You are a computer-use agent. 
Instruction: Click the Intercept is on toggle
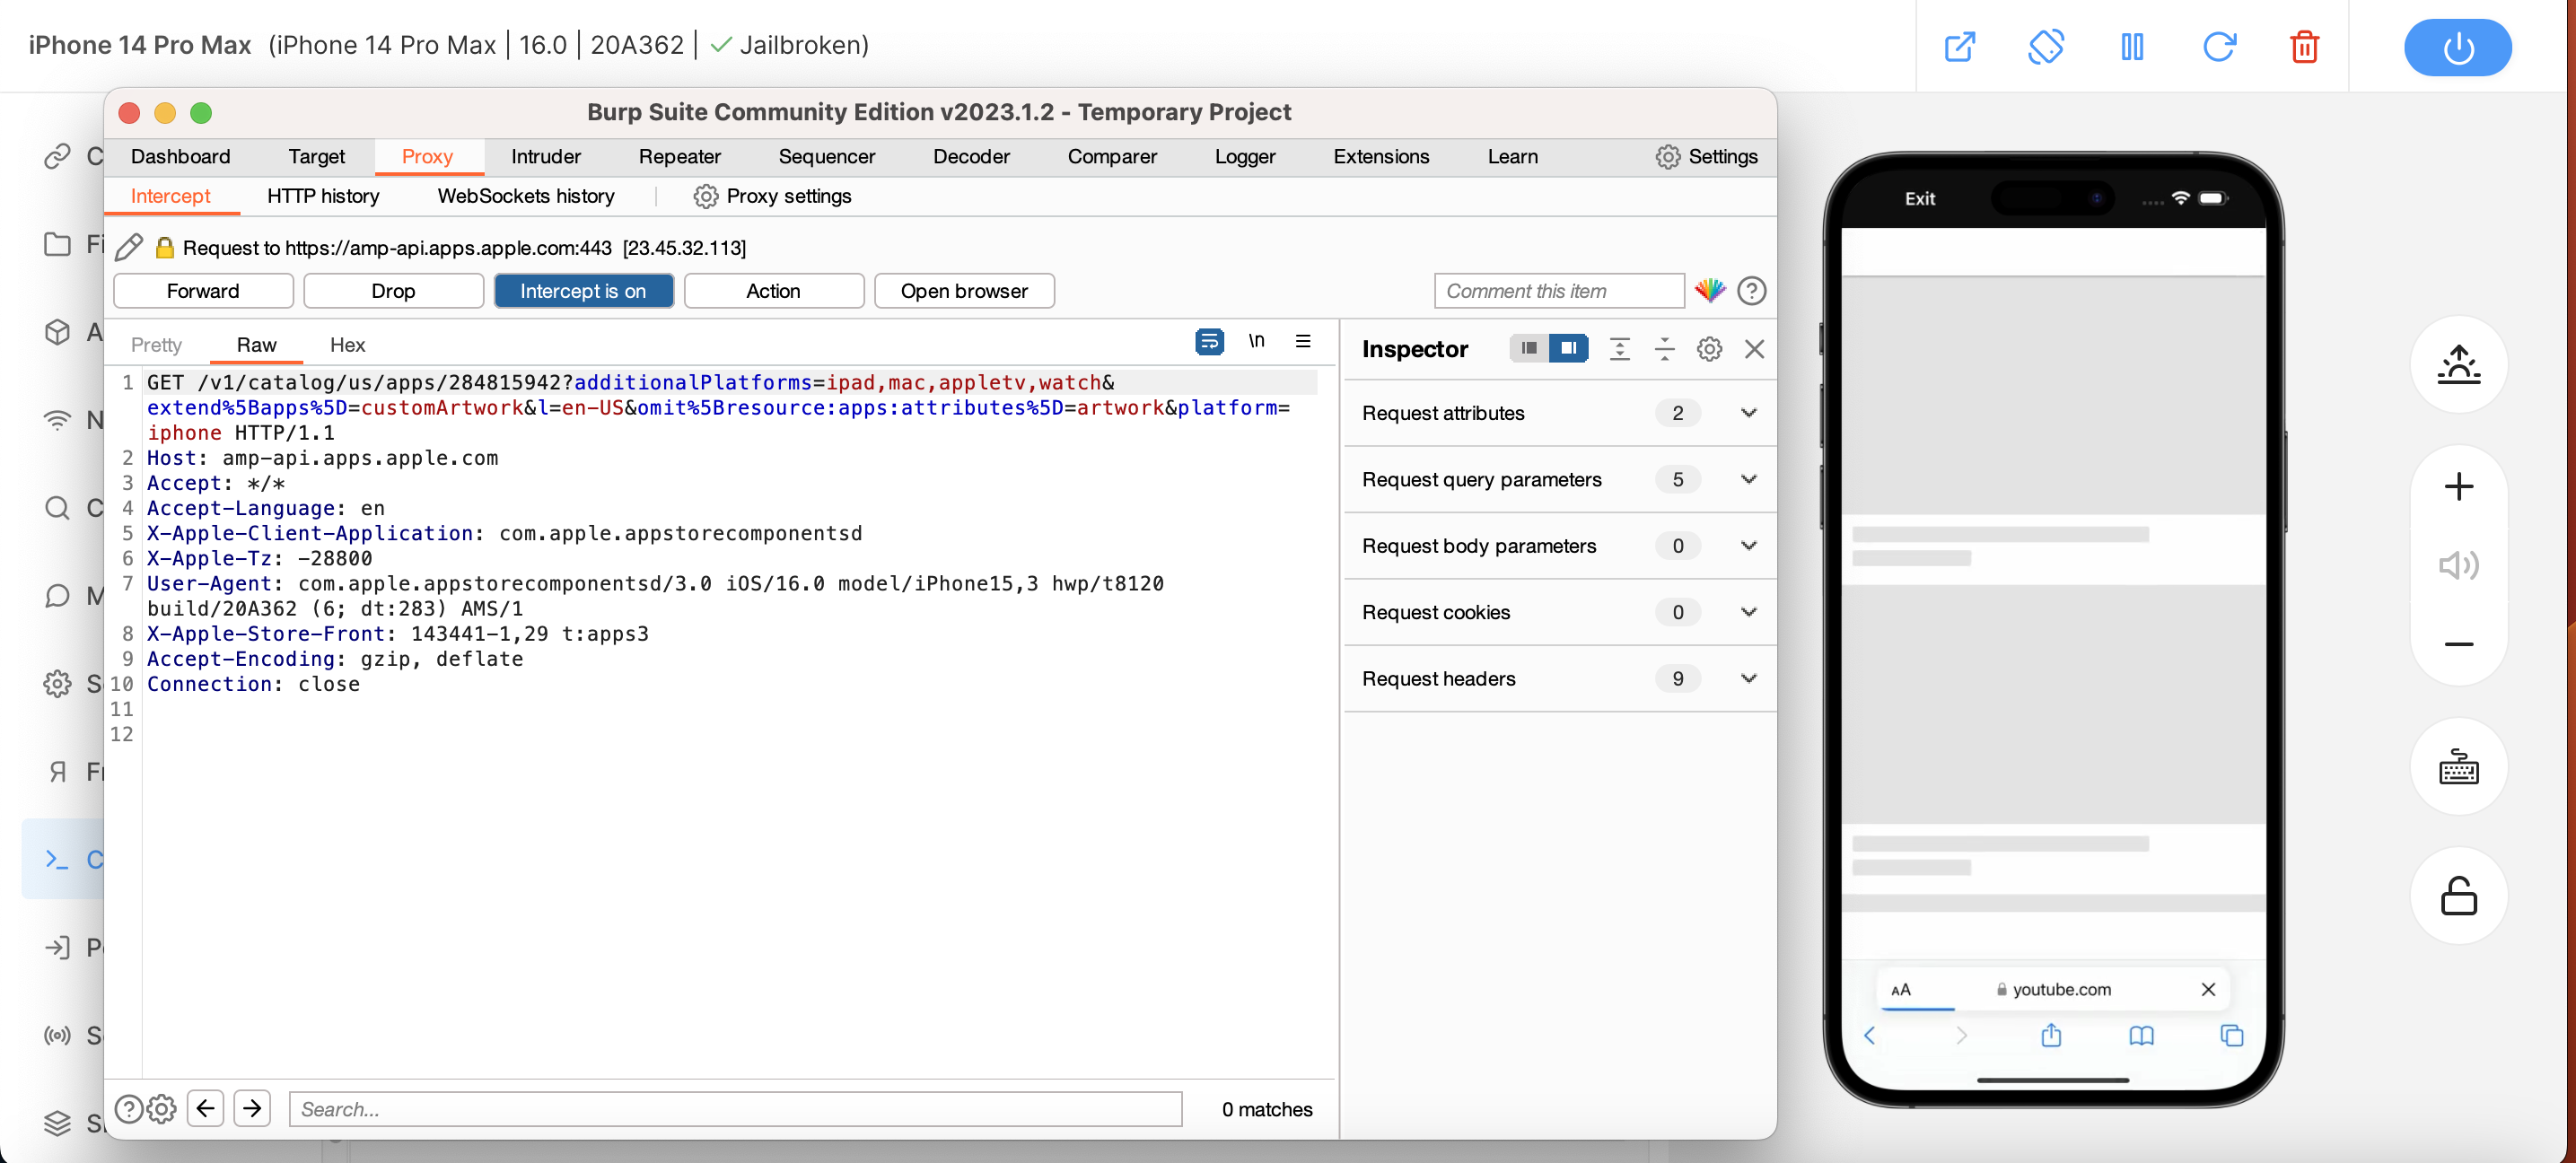[x=585, y=291]
